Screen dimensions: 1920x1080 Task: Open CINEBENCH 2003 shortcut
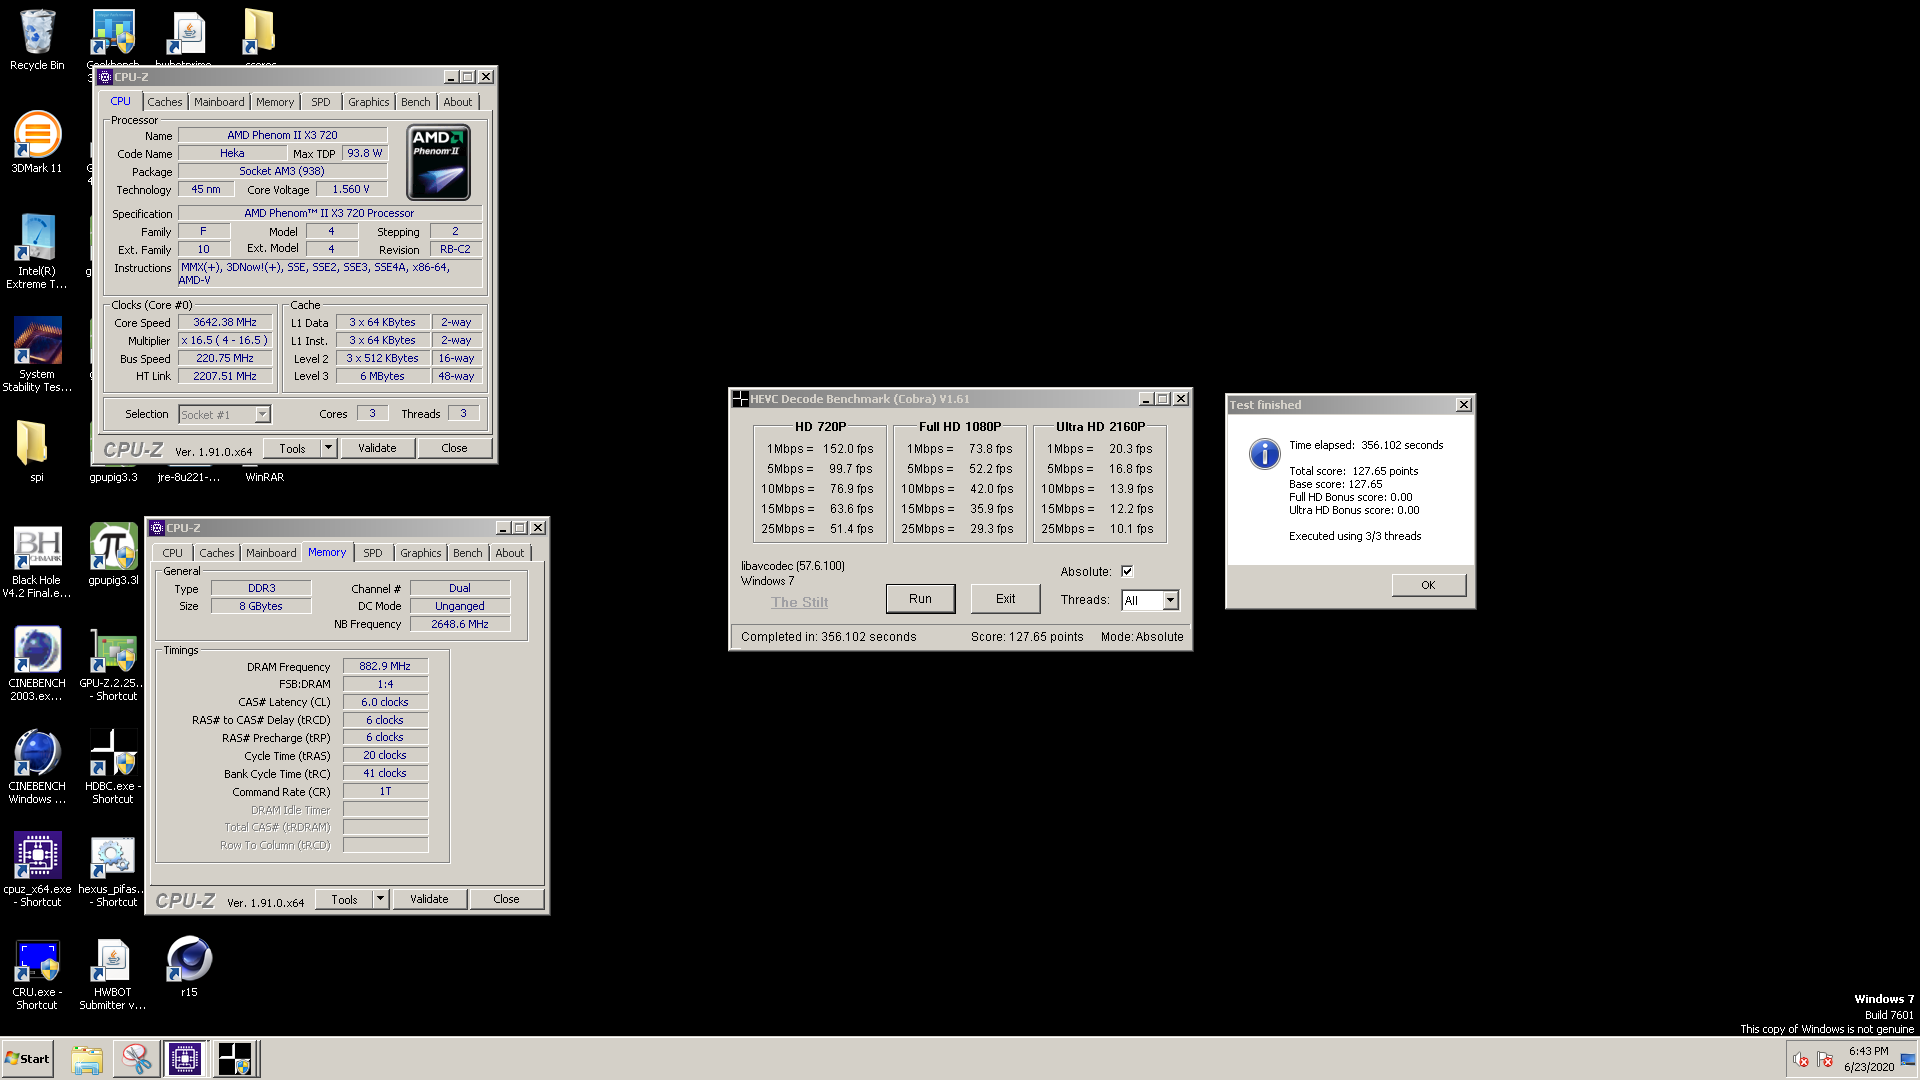37,664
